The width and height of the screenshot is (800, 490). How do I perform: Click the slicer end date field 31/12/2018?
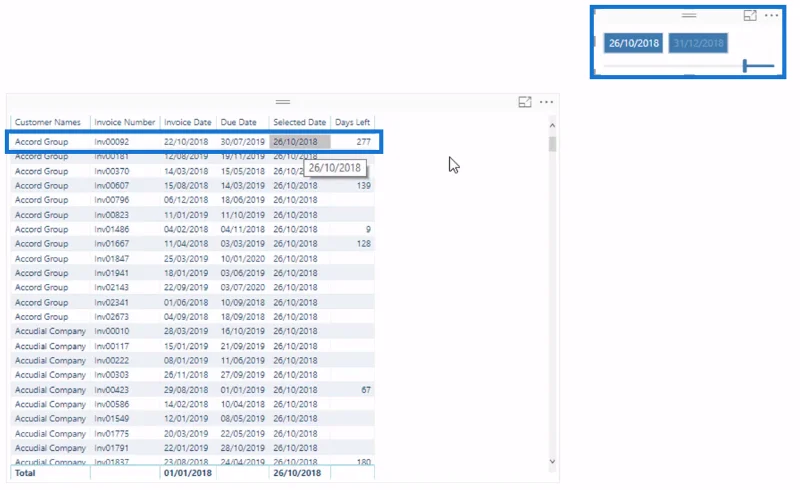(698, 43)
